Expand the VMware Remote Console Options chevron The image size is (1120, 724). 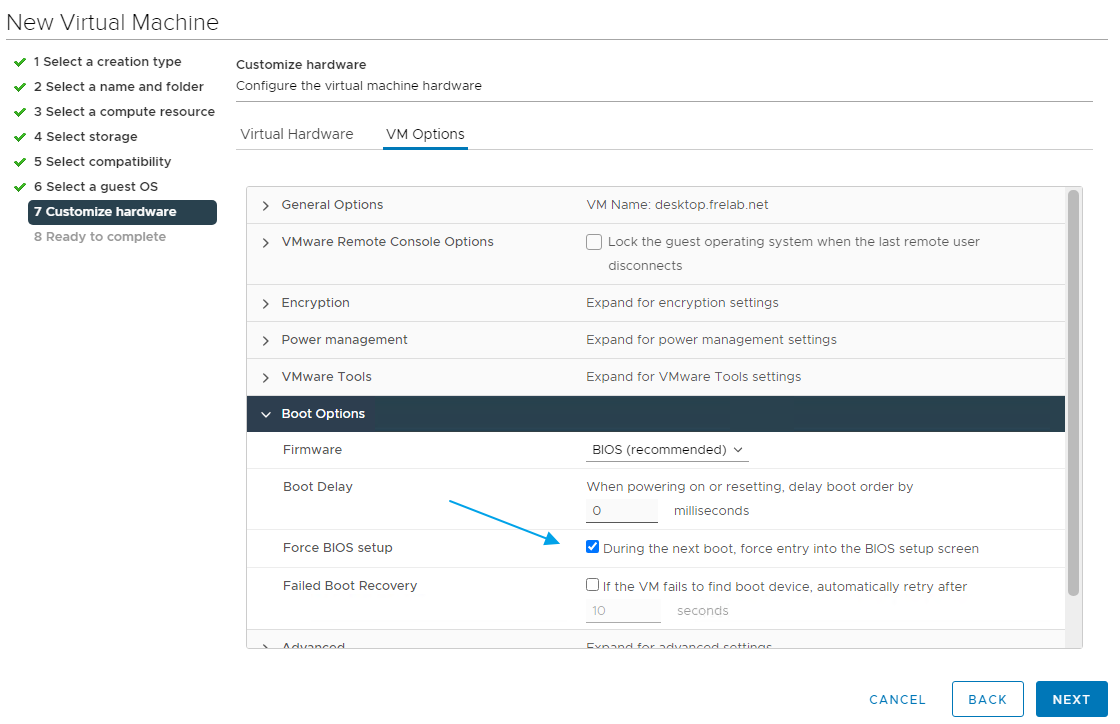click(266, 243)
